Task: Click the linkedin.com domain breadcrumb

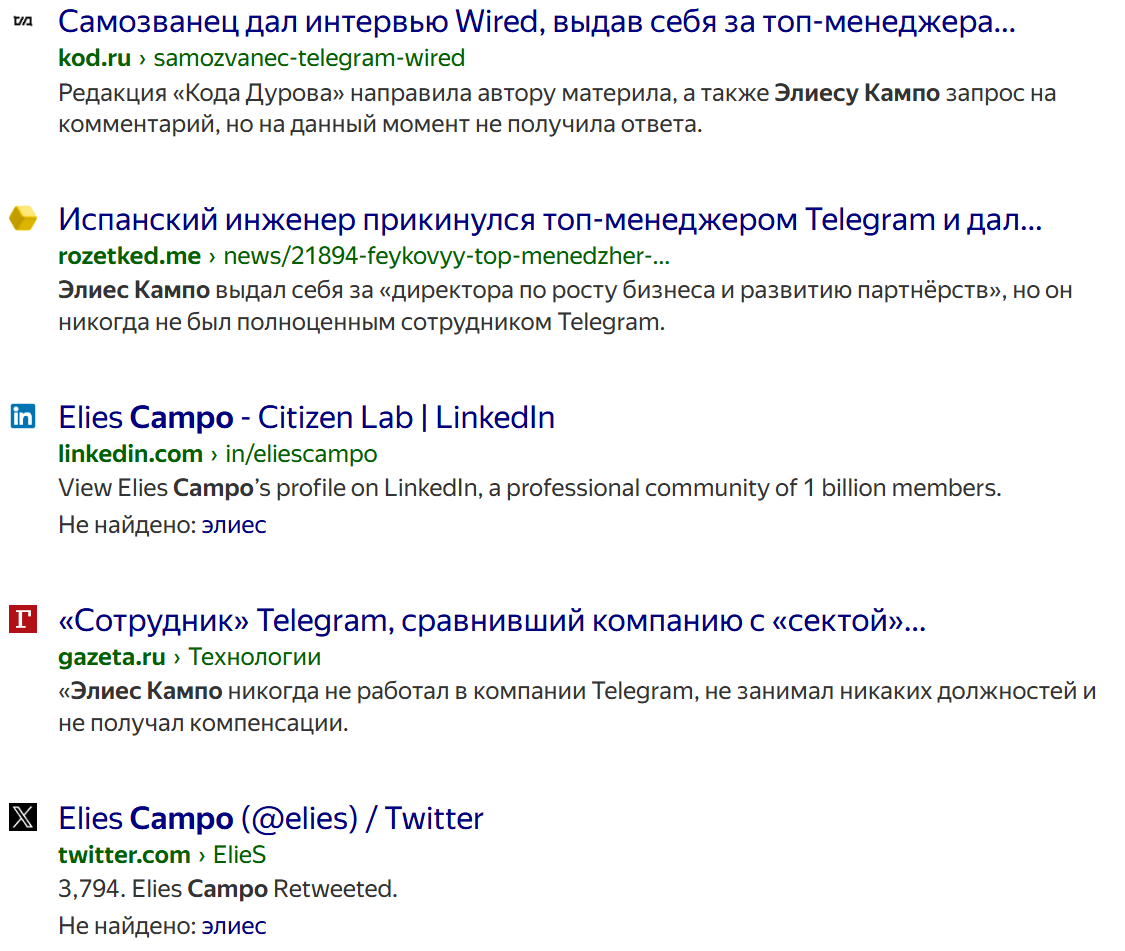Action: (x=131, y=454)
